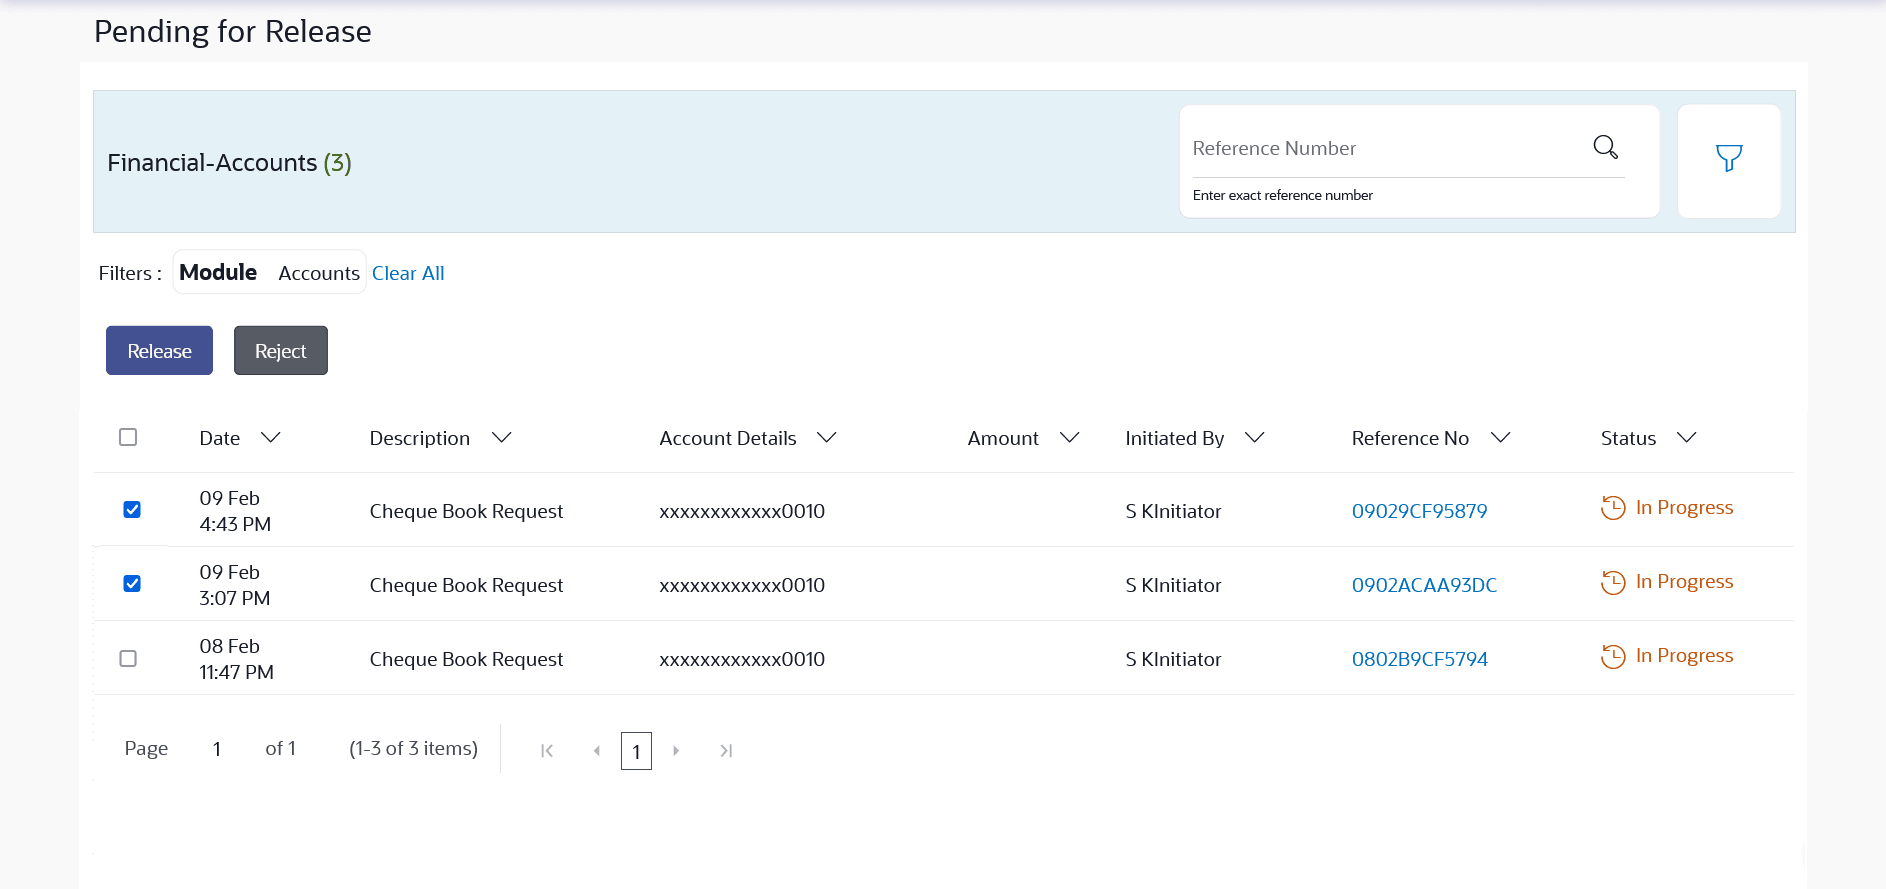The width and height of the screenshot is (1886, 889).
Task: Select page 1 in pagination
Action: click(x=636, y=751)
